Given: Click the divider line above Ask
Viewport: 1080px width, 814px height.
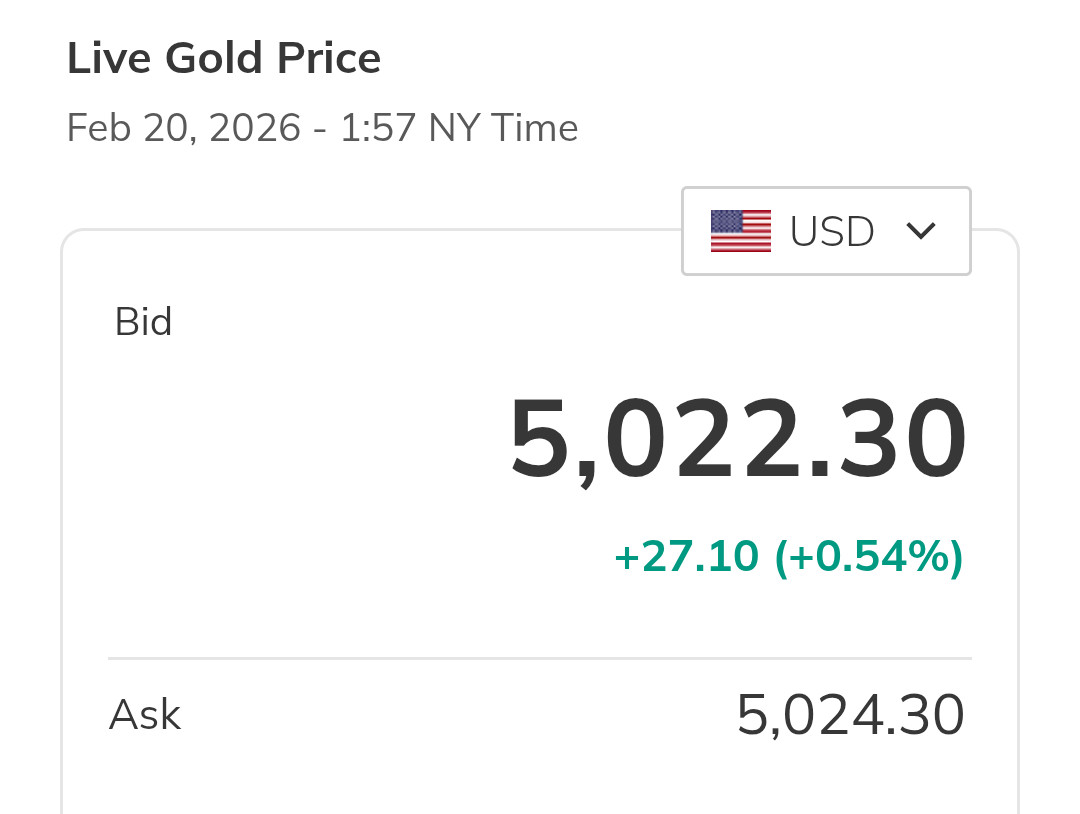Looking at the screenshot, I should [x=540, y=659].
